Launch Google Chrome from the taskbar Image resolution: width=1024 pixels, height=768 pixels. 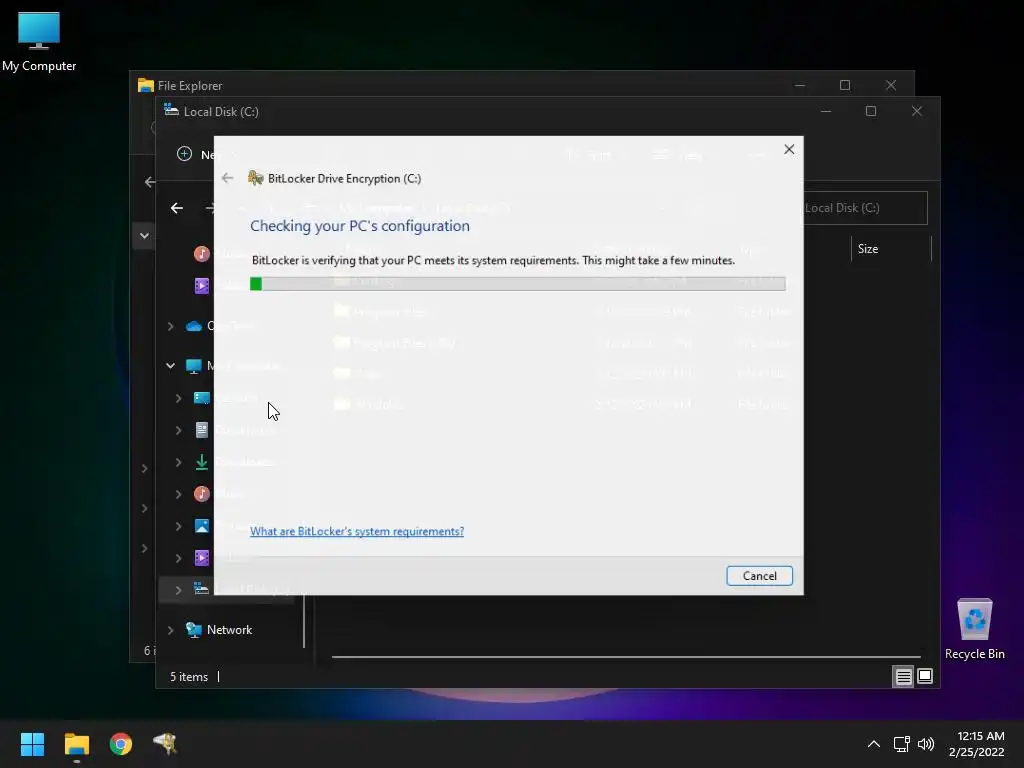click(x=121, y=744)
